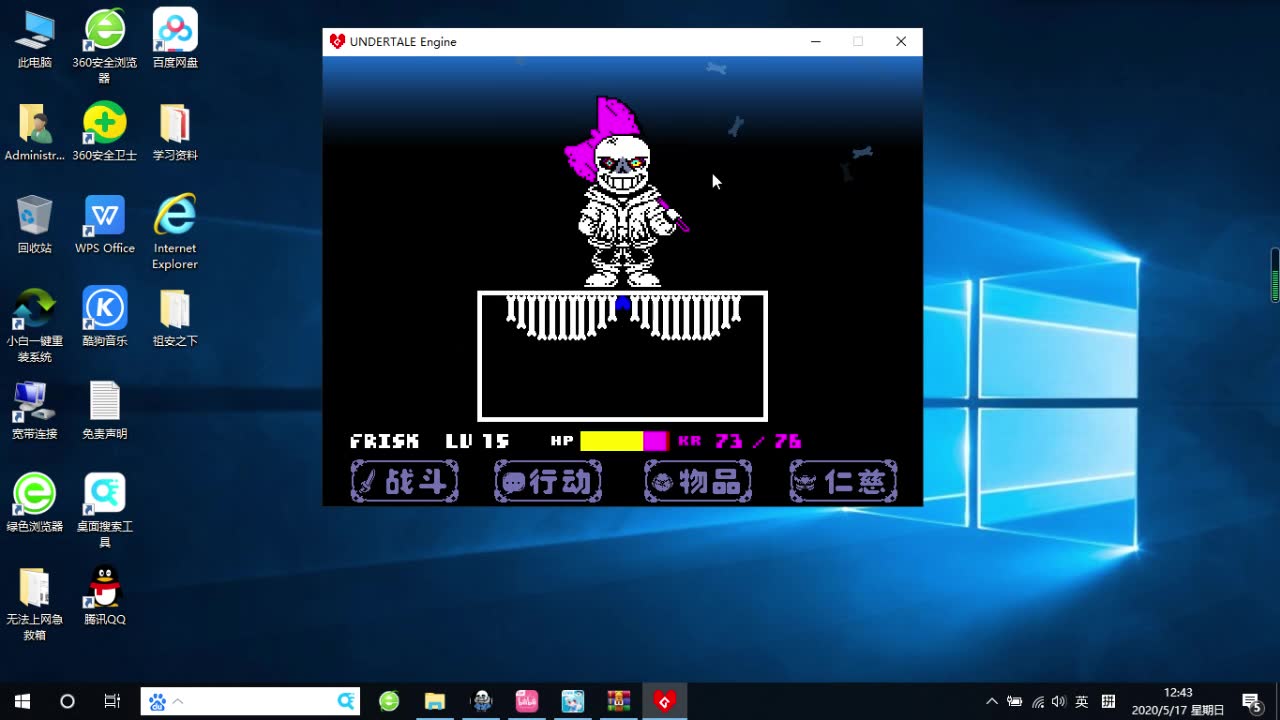This screenshot has height=720, width=1280.
Task: Open the 无法上网急救箱 folder icon
Action: pyautogui.click(x=35, y=604)
